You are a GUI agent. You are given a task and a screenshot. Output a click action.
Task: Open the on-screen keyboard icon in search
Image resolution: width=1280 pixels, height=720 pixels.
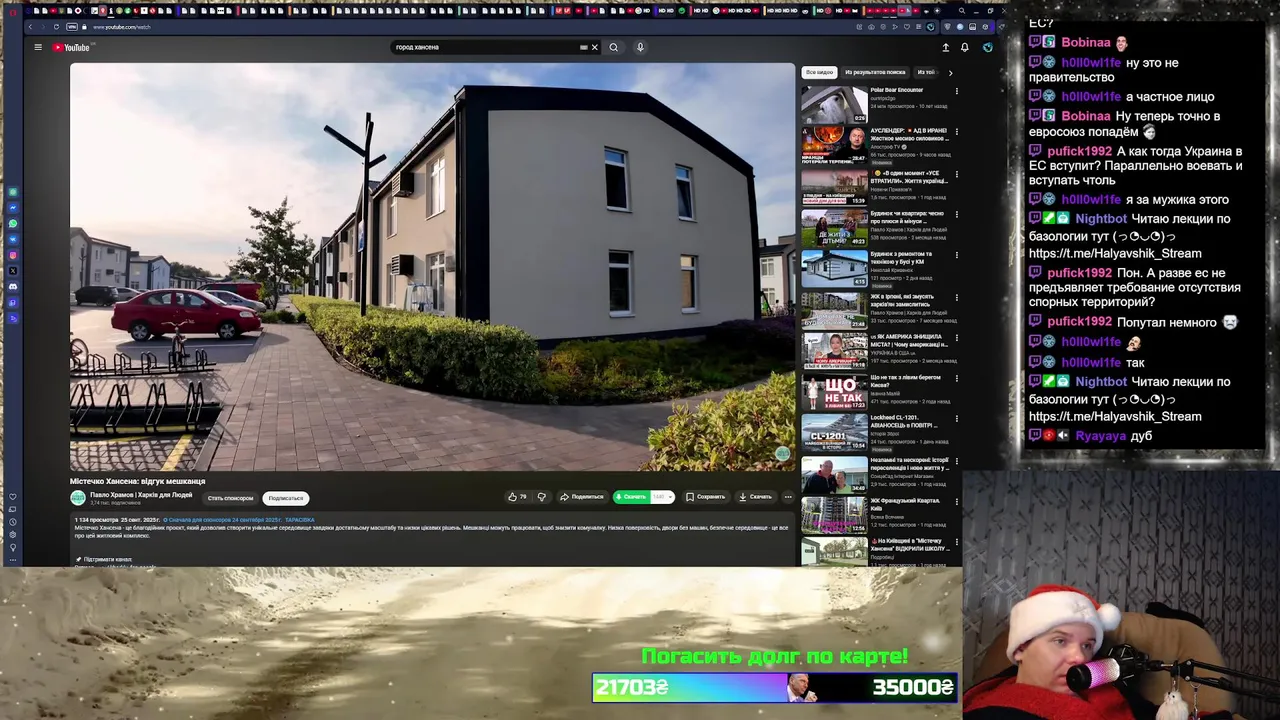point(584,47)
